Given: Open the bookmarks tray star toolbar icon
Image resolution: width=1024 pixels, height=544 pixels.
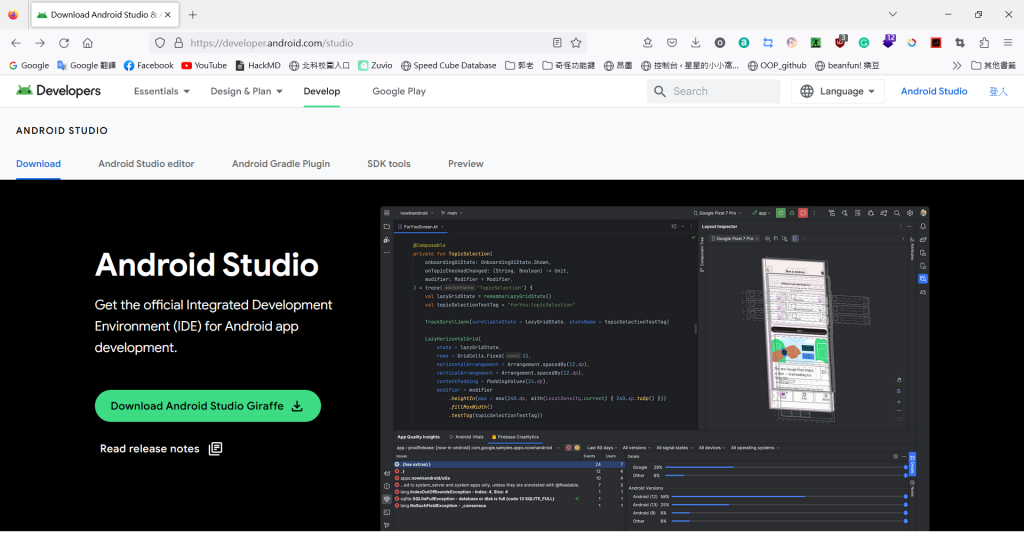Looking at the screenshot, I should [x=647, y=42].
